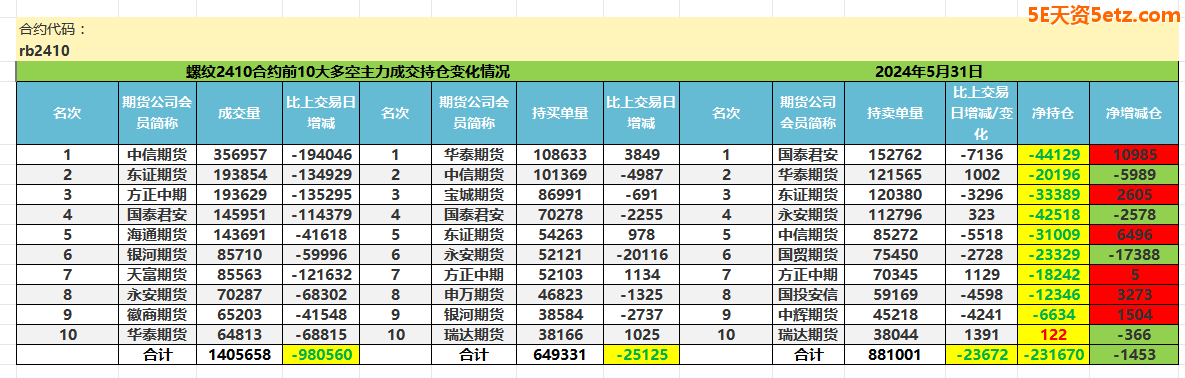1185x378 pixels.
Task: Select the yellow long change total -25125
Action: tap(642, 354)
